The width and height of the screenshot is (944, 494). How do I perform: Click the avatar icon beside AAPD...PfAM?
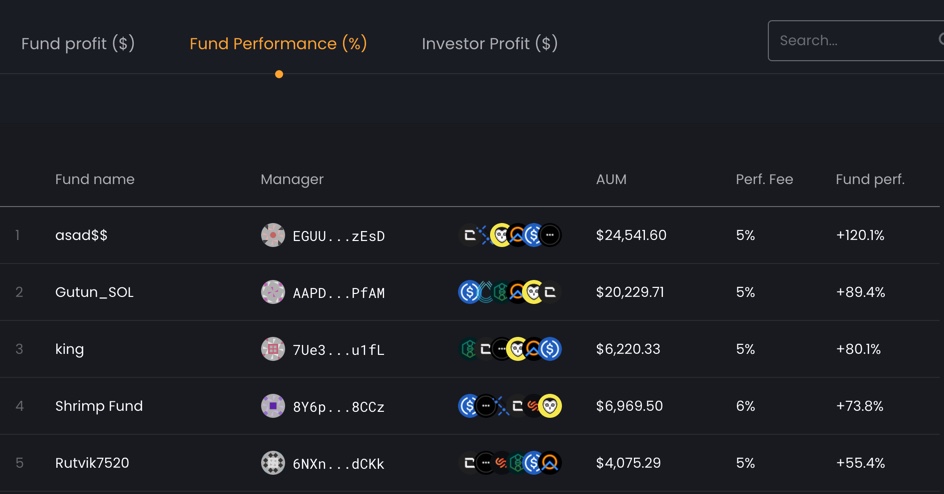coord(273,292)
